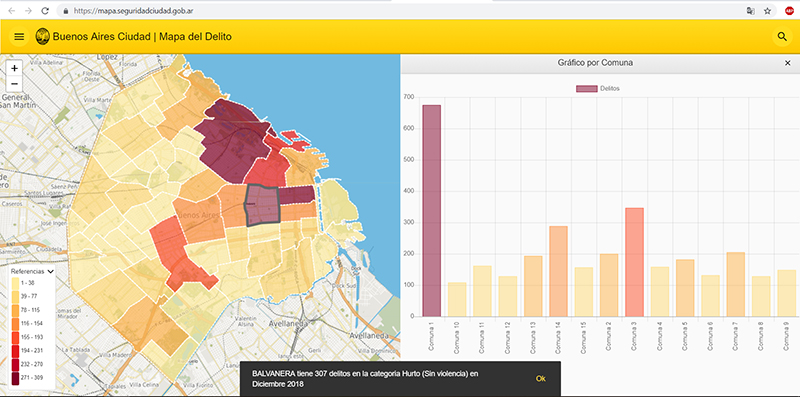
Task: Click the highlighted Balvanera neighborhood on map
Action: (263, 205)
